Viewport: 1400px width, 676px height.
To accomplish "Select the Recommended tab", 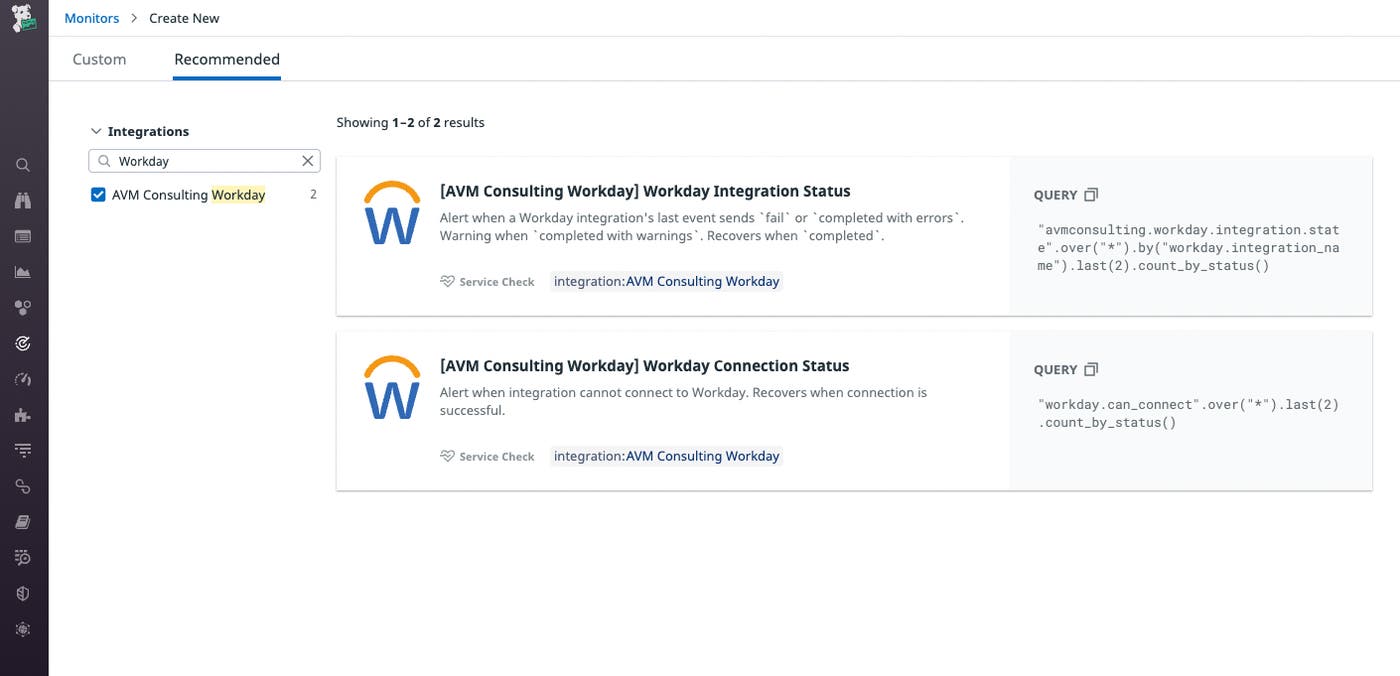I will coord(226,59).
